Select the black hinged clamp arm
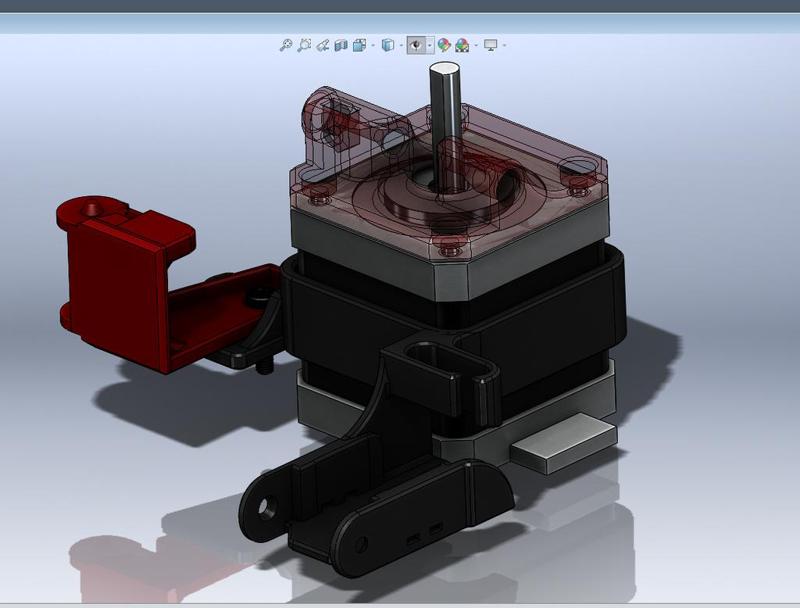Viewport: 800px width, 608px height. coord(408,515)
